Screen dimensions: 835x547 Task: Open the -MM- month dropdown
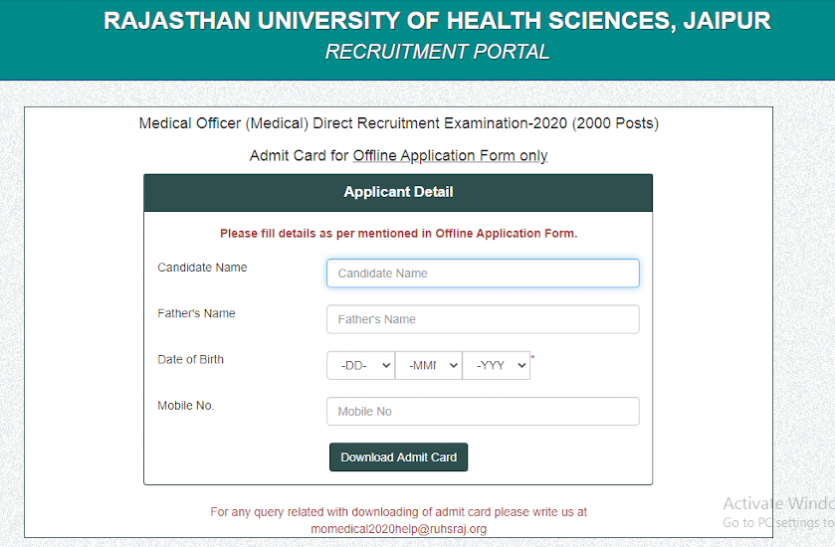pyautogui.click(x=428, y=365)
